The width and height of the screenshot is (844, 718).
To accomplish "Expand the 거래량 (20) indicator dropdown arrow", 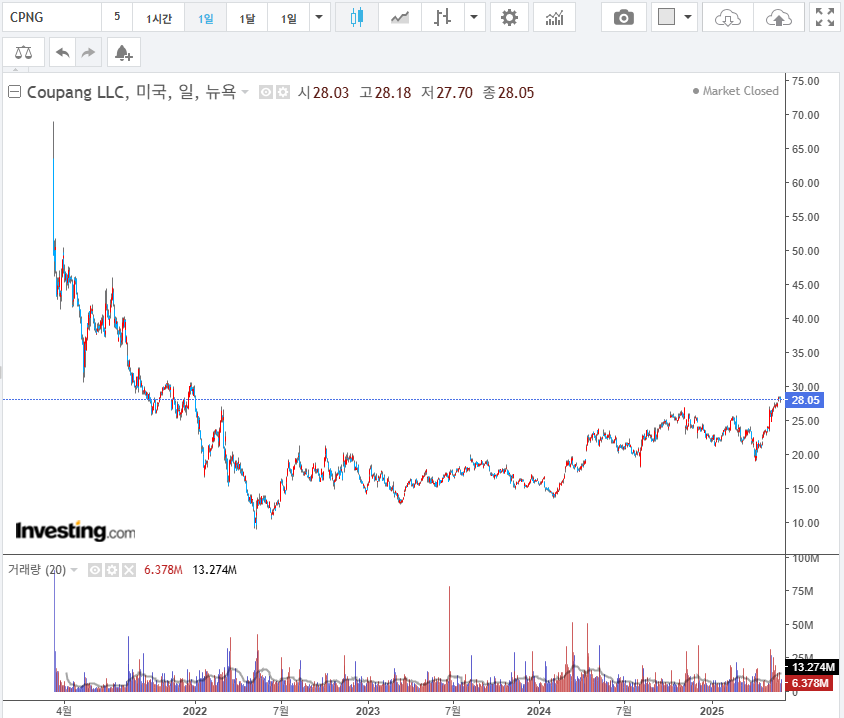I will [74, 569].
